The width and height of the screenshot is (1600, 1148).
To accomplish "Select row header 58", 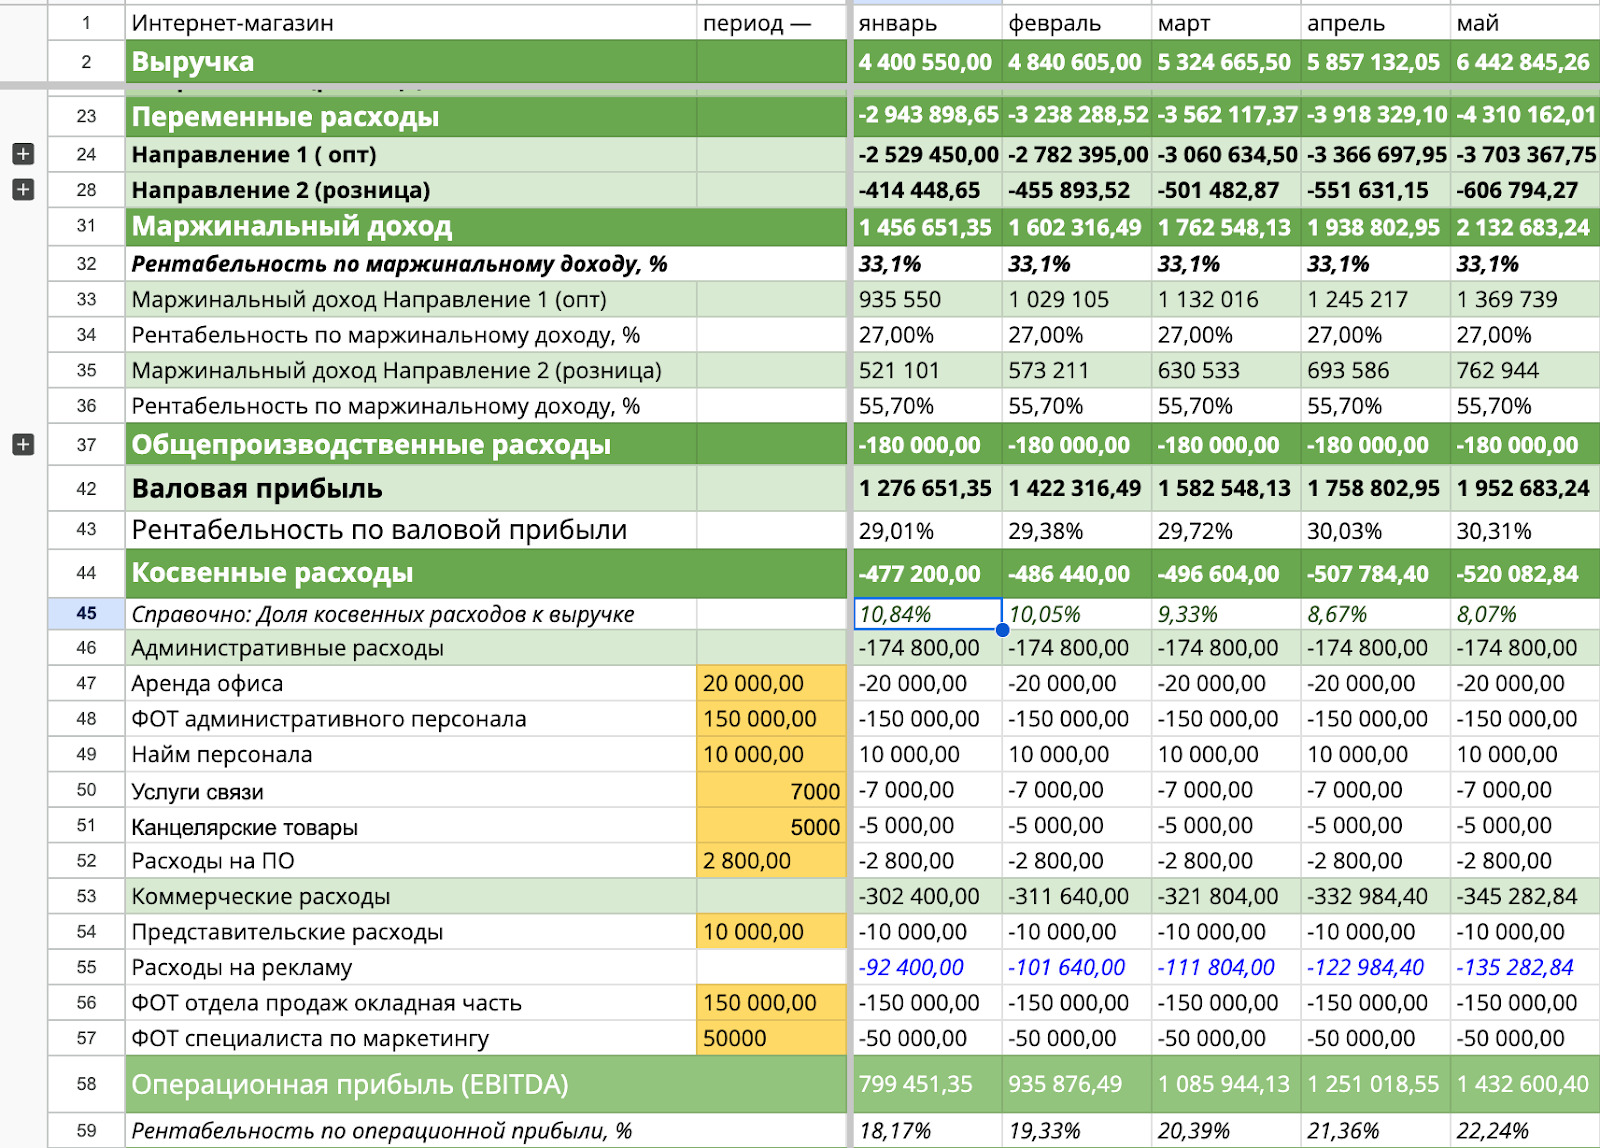I will [86, 1084].
